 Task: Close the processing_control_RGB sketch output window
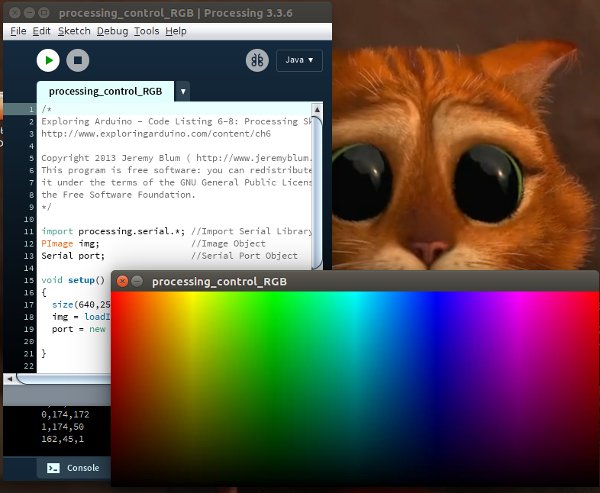tap(120, 281)
